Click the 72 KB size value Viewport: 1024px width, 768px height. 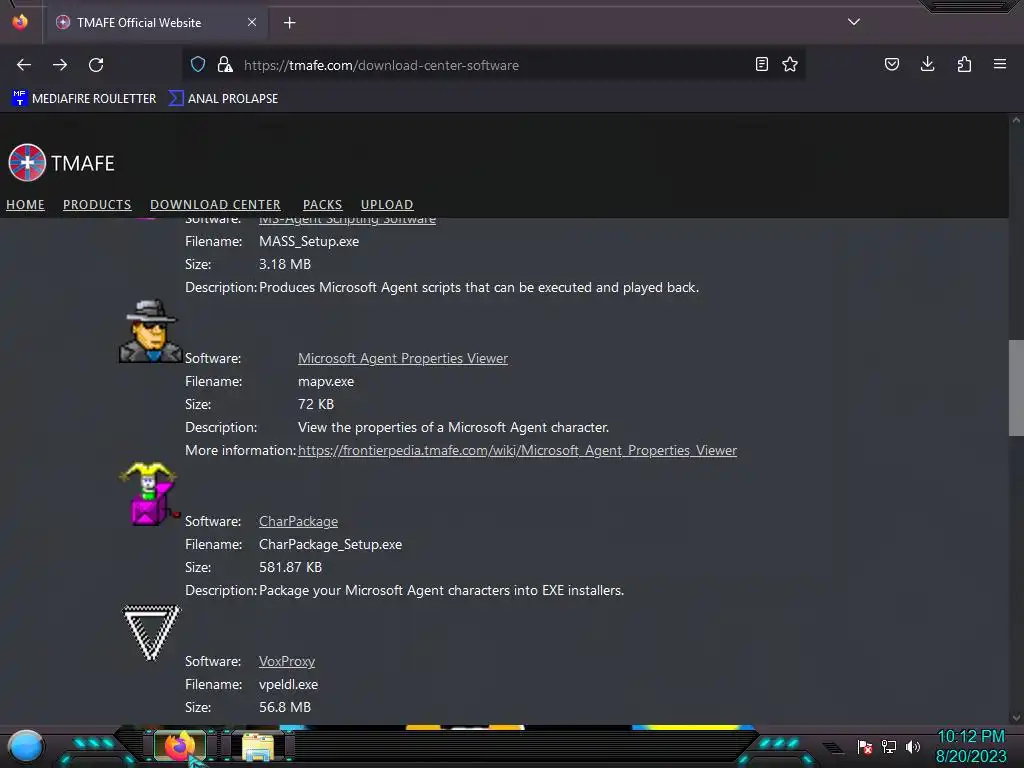point(316,404)
